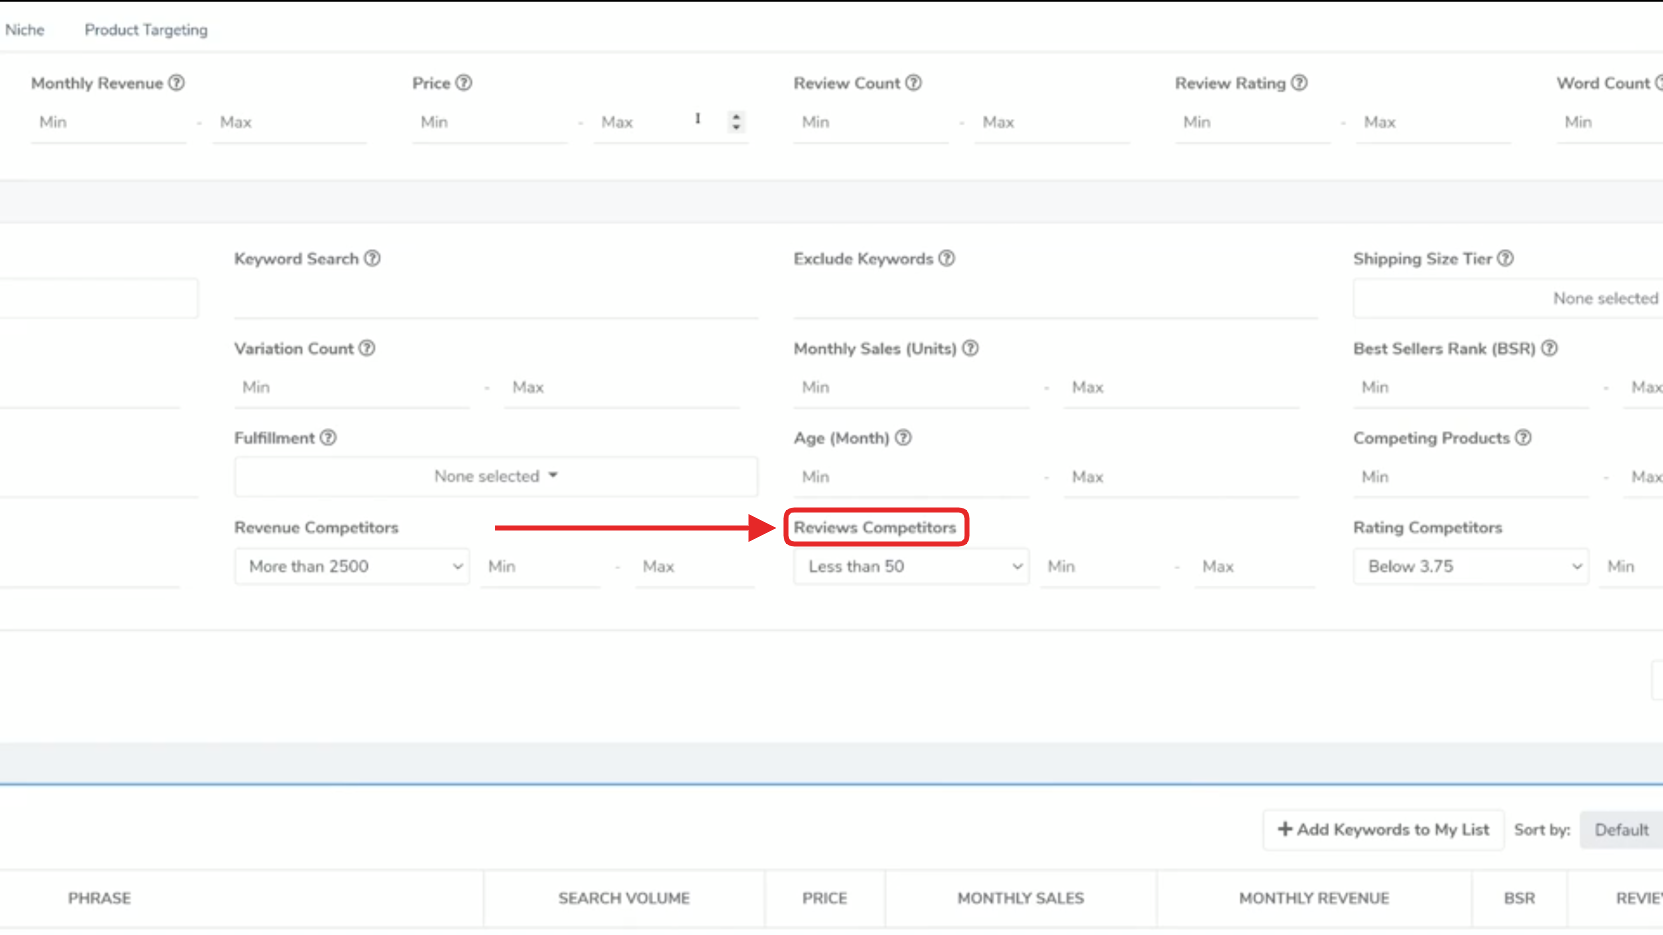
Task: Click Add Keywords to My List button
Action: (1383, 830)
